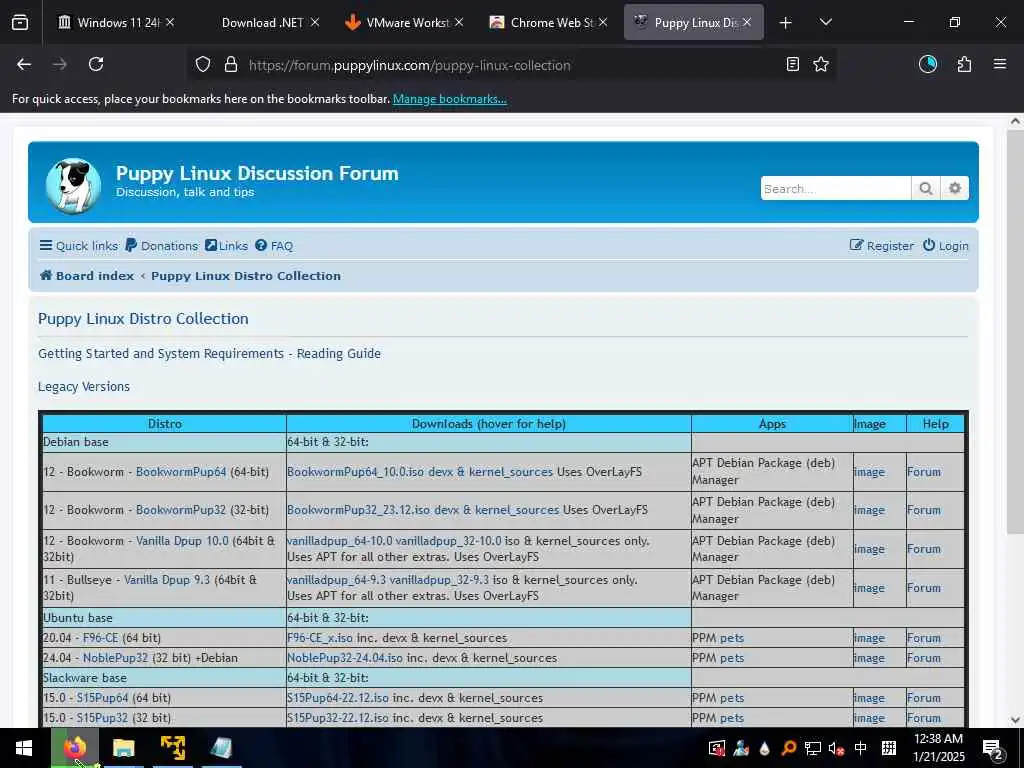Click kernel_sources link in BookwormPup32 row
Screen dimensions: 1024x768
517,510
